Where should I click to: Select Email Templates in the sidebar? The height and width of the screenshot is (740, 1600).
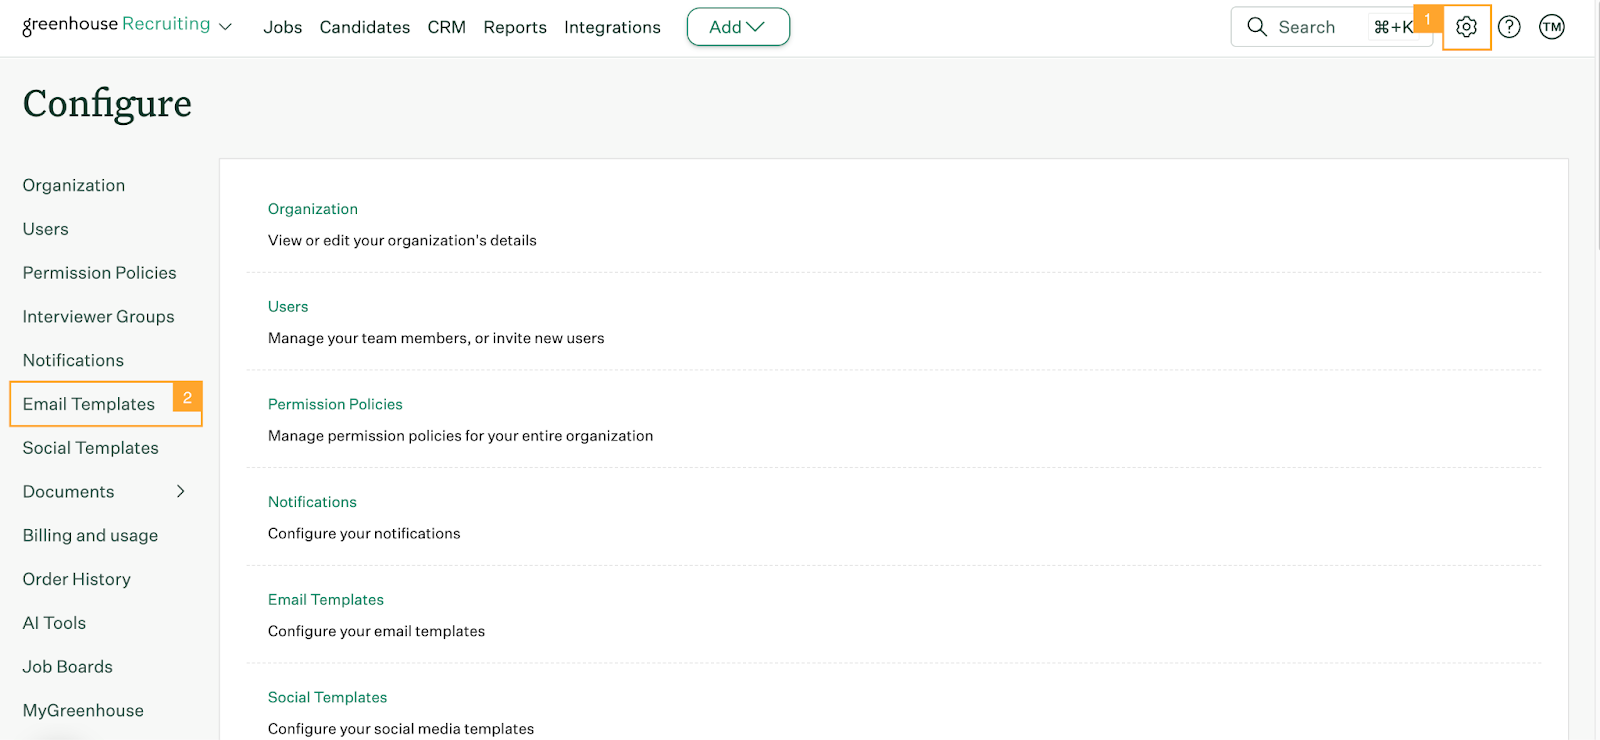point(89,404)
